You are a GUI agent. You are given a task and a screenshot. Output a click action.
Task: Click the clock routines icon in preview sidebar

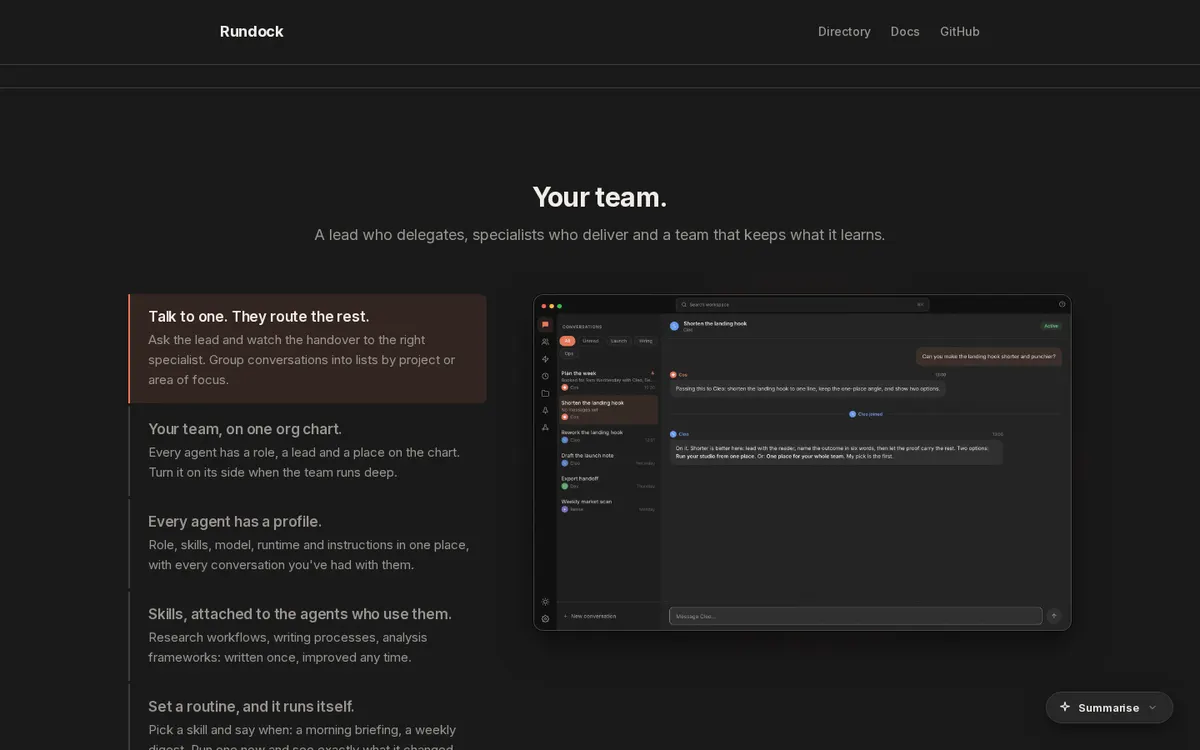pyautogui.click(x=545, y=376)
